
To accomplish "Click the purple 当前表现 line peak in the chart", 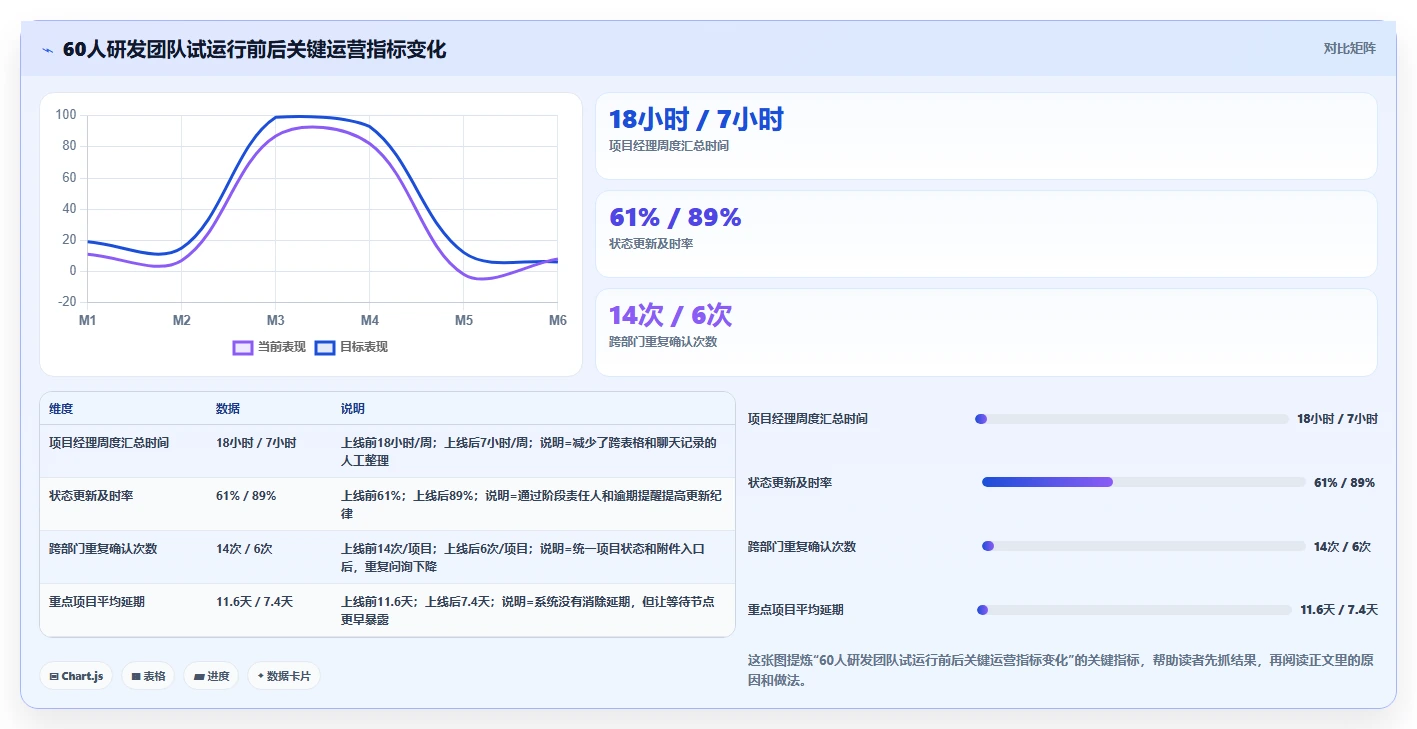I will pos(311,127).
